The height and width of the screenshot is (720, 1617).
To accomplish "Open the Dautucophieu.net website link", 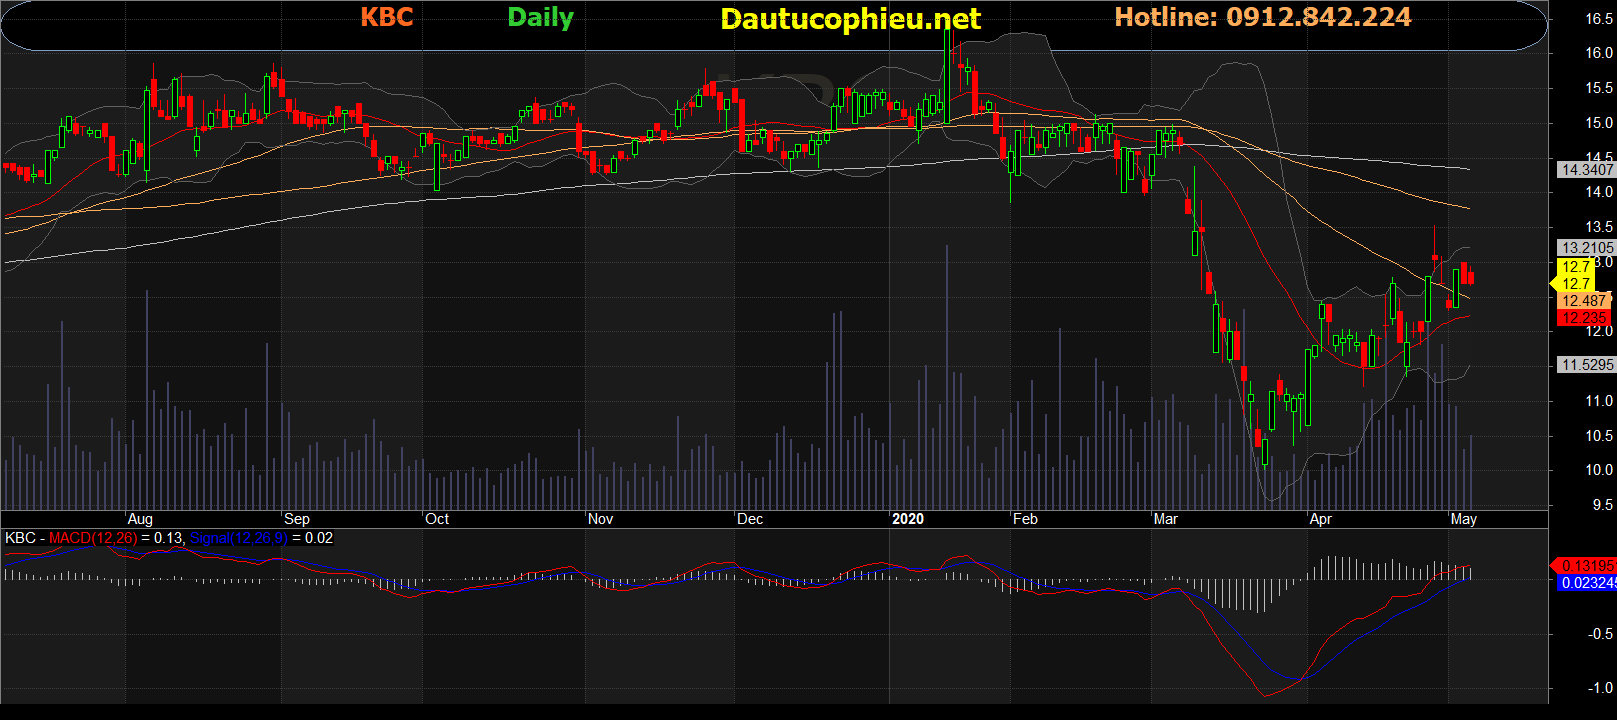I will [x=850, y=19].
